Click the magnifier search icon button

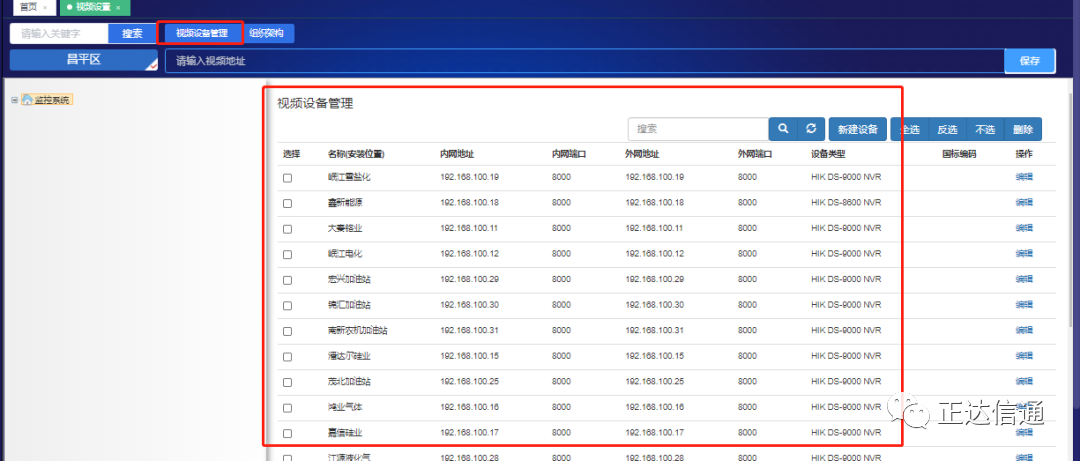pos(782,129)
